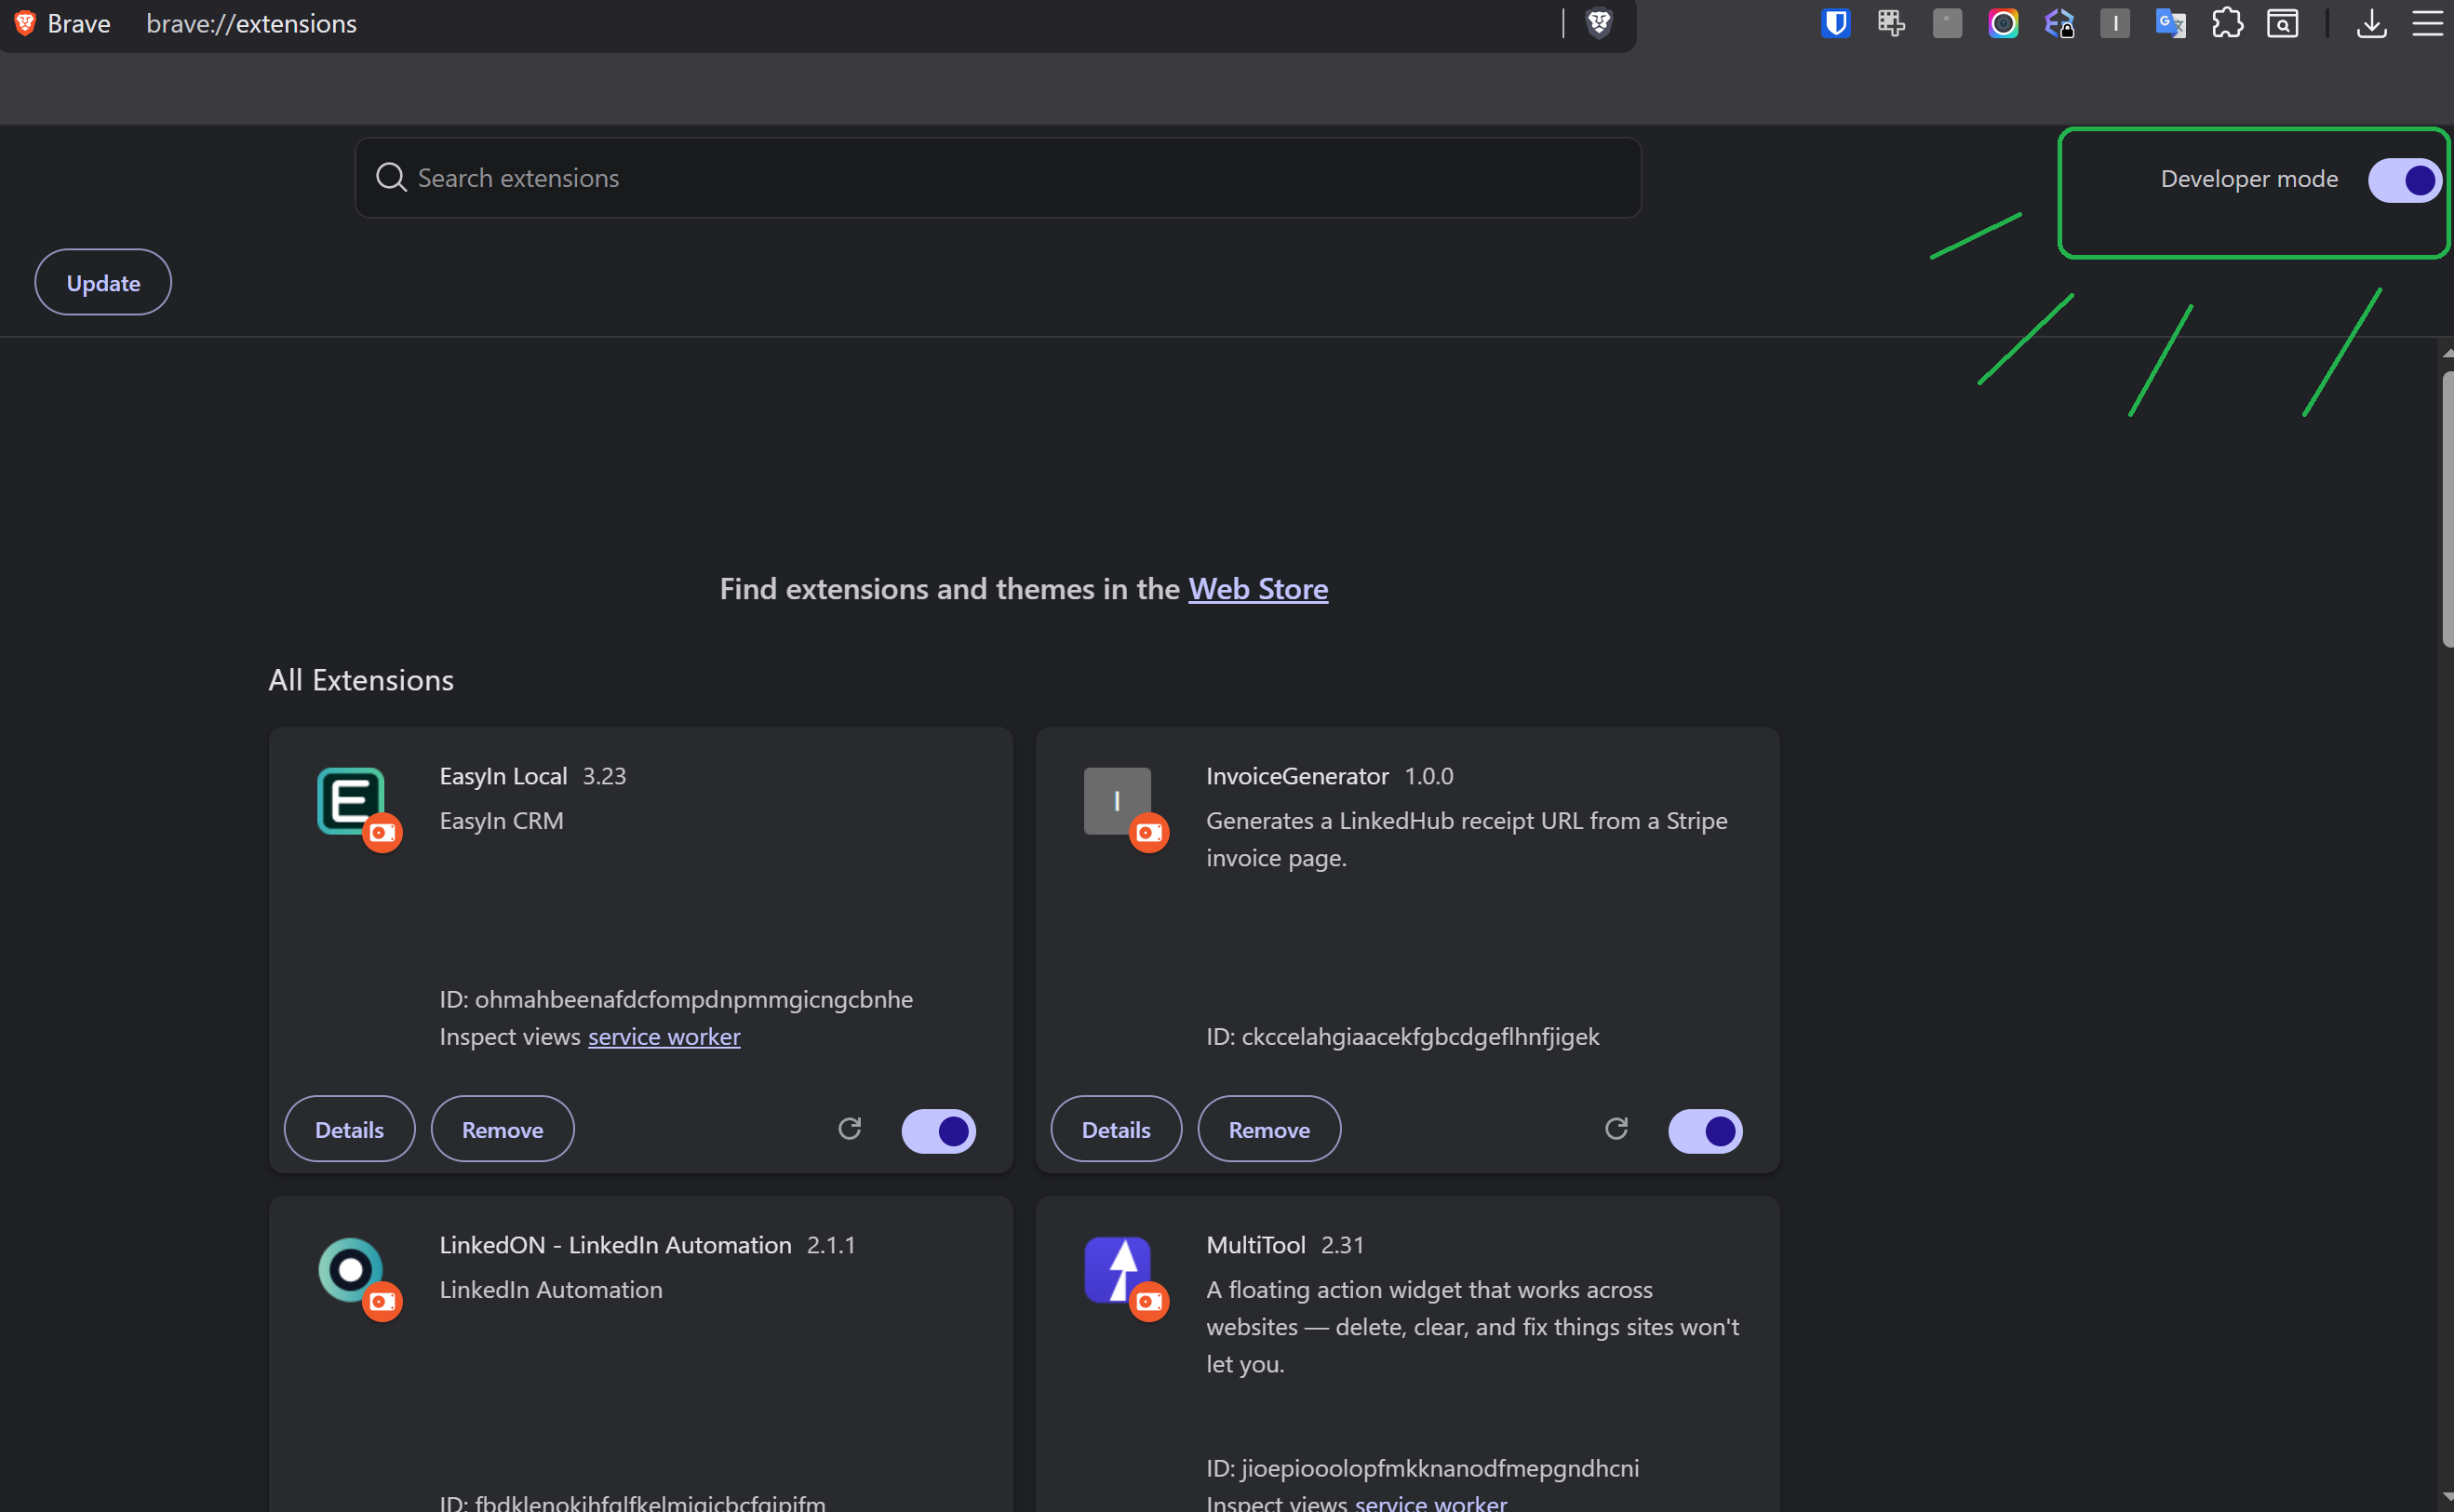Screen dimensions: 2454x1512
Task: Click the MultiTool extension ID text
Action: pos(1423,1468)
